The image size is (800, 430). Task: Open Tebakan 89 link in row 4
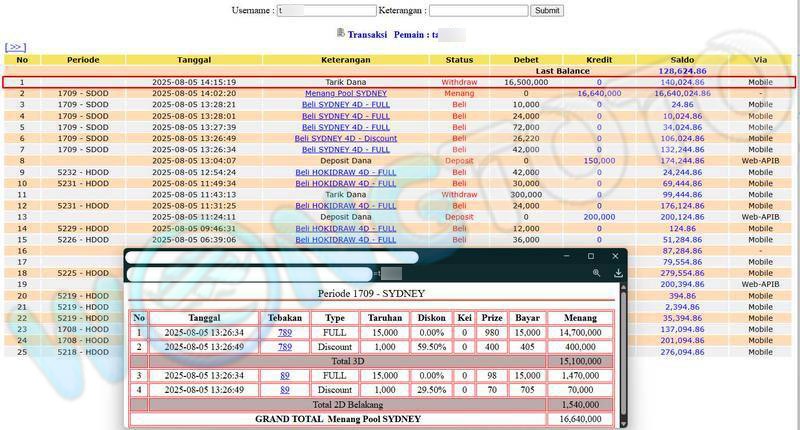[x=285, y=390]
